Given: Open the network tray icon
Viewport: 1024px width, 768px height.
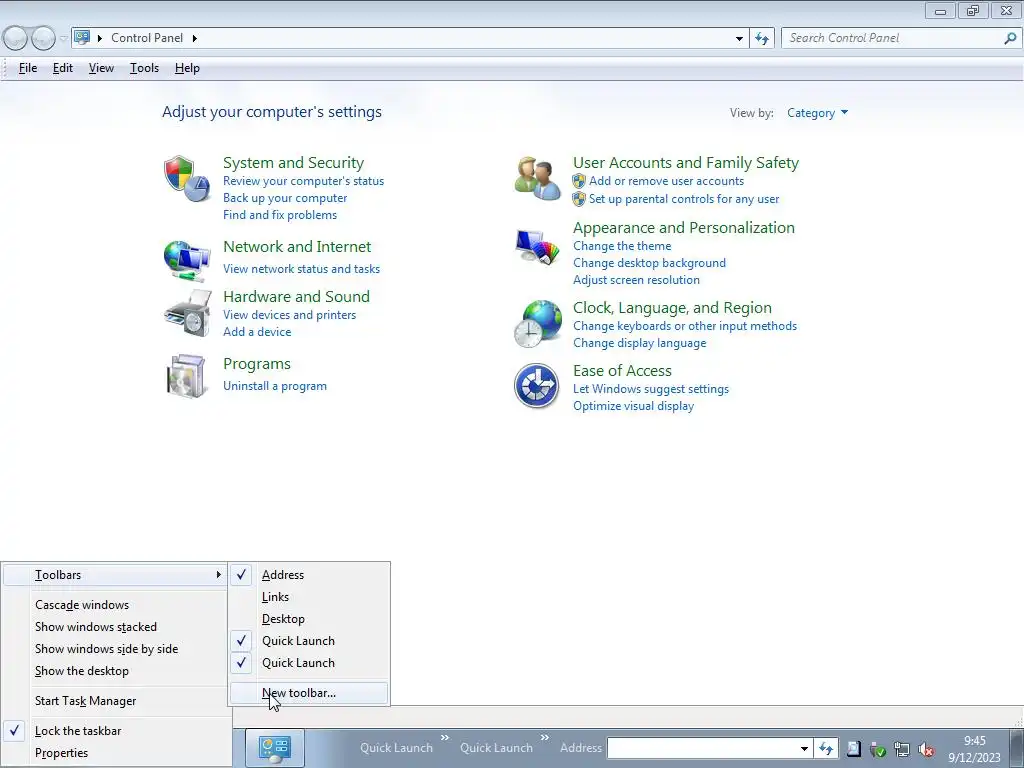Looking at the screenshot, I should click(x=902, y=749).
